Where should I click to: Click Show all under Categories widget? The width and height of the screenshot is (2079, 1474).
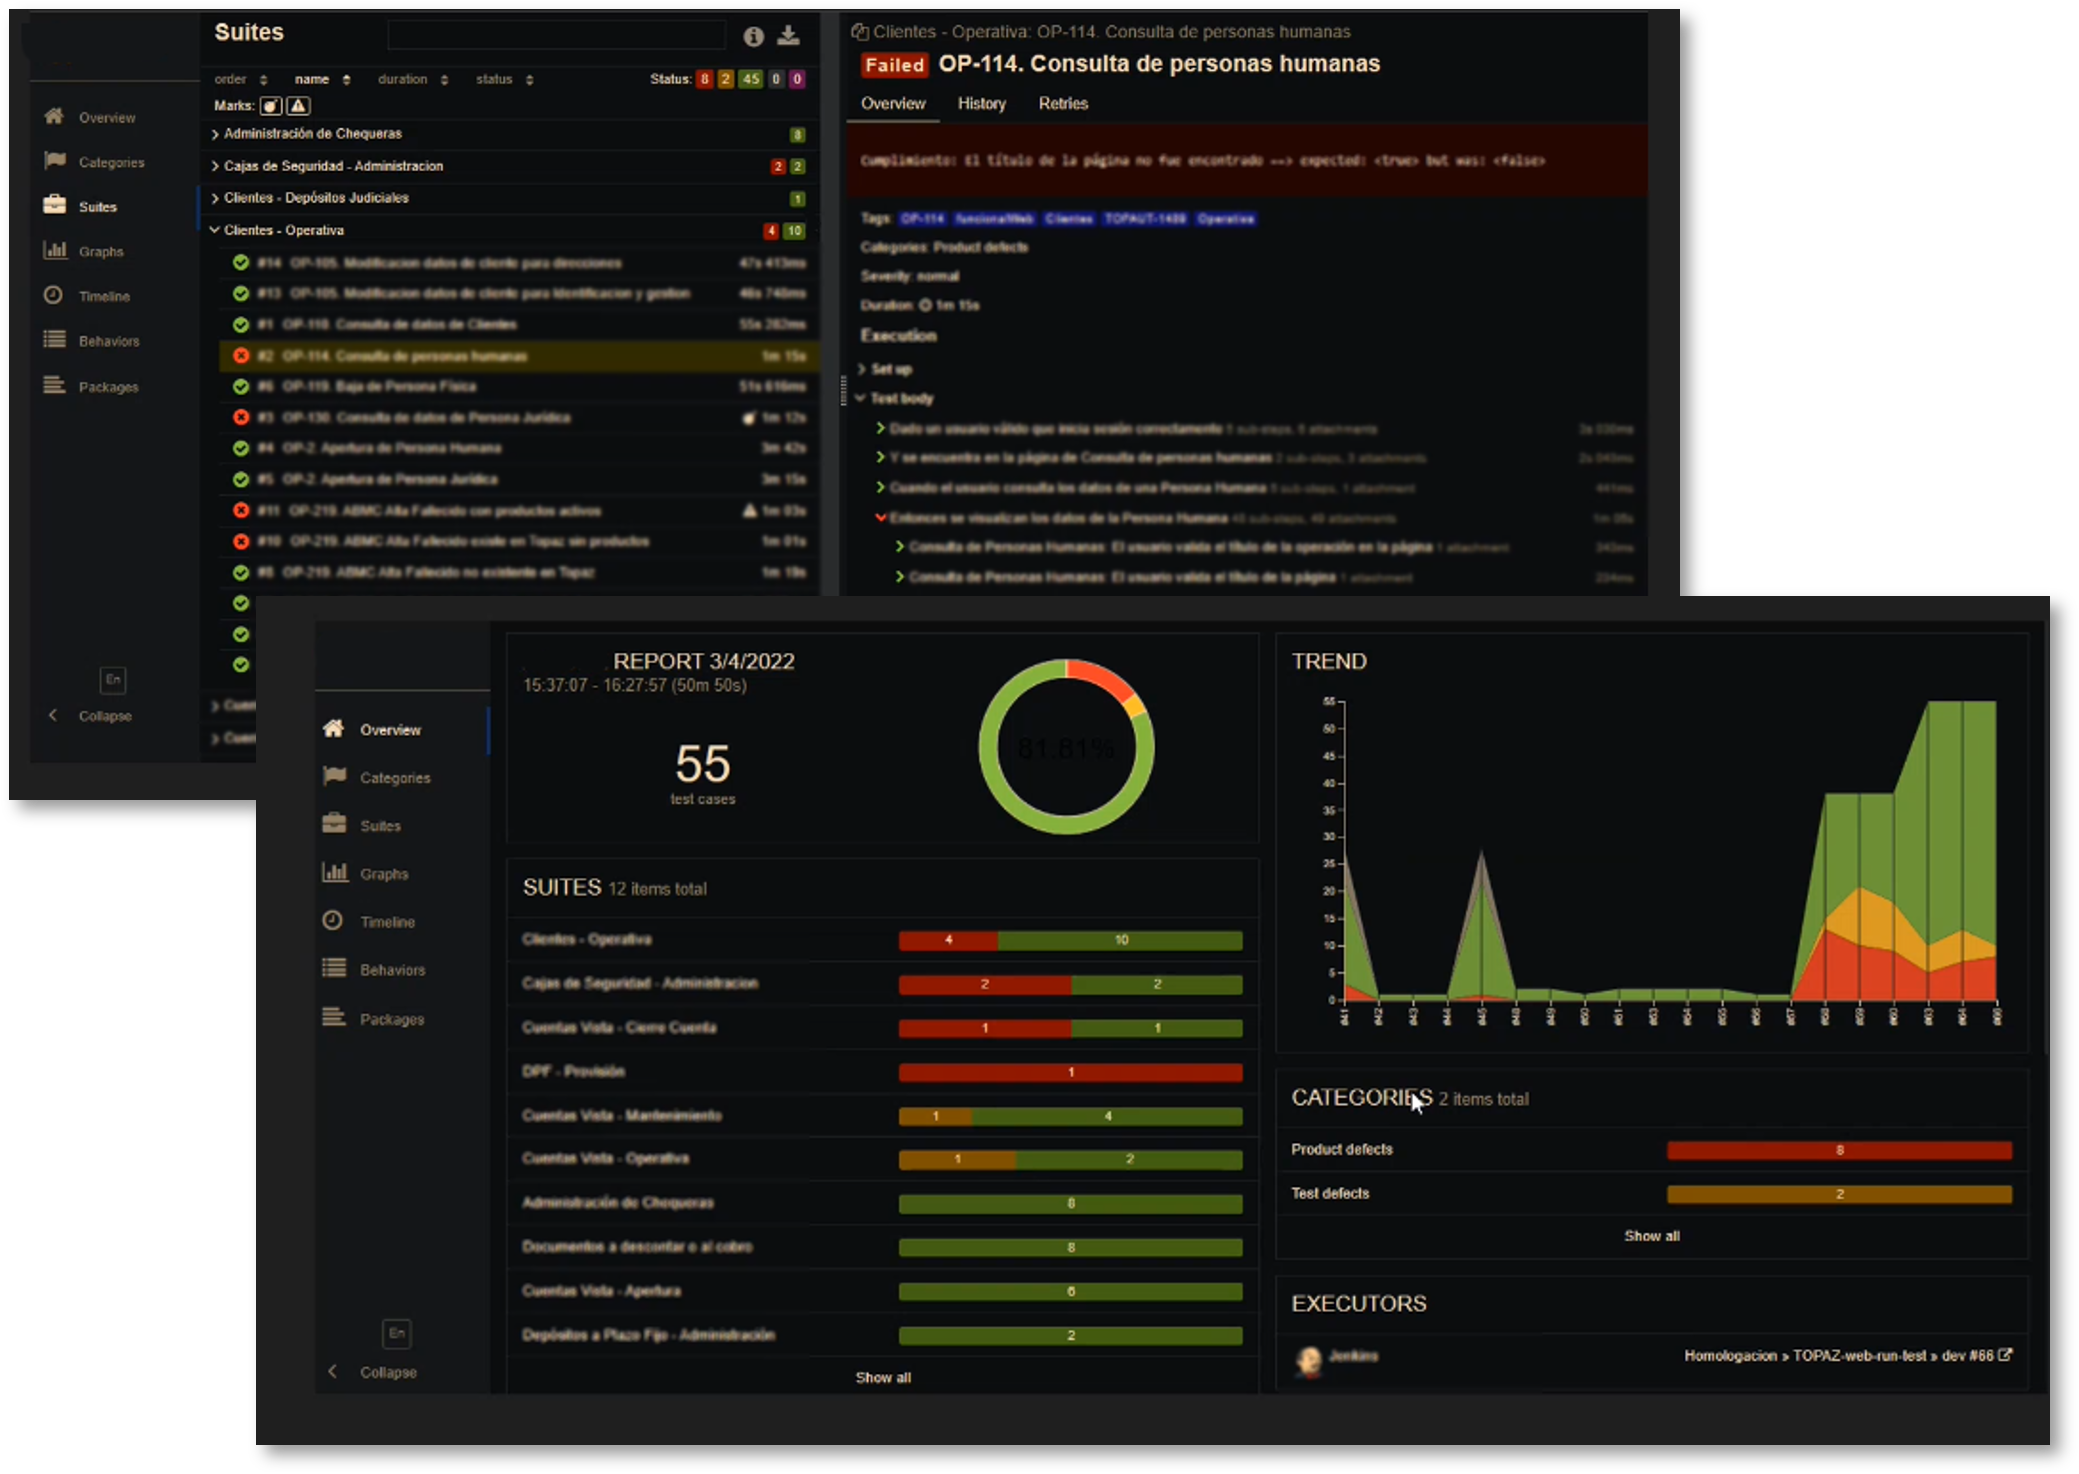[1651, 1236]
